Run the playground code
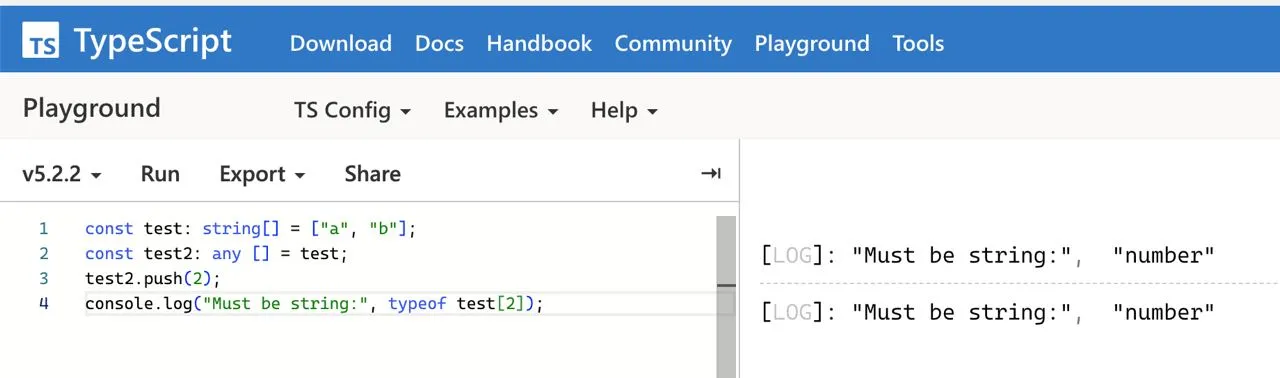 pos(160,174)
